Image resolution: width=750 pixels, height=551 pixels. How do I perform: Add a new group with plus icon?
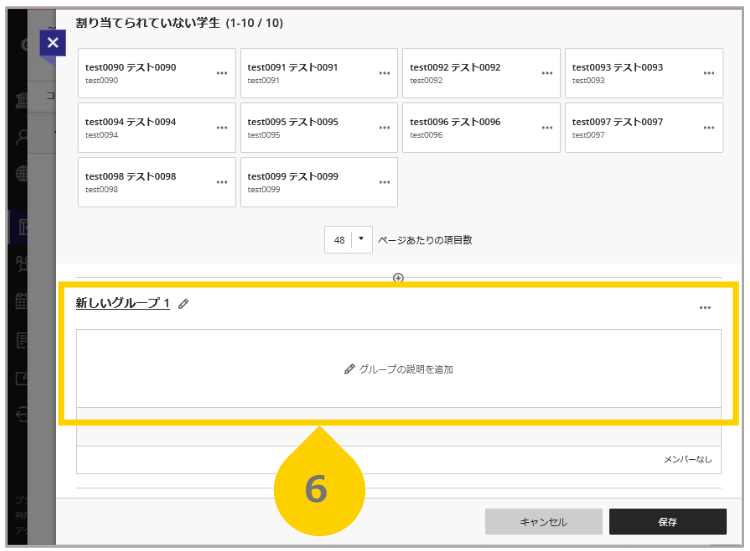(398, 277)
